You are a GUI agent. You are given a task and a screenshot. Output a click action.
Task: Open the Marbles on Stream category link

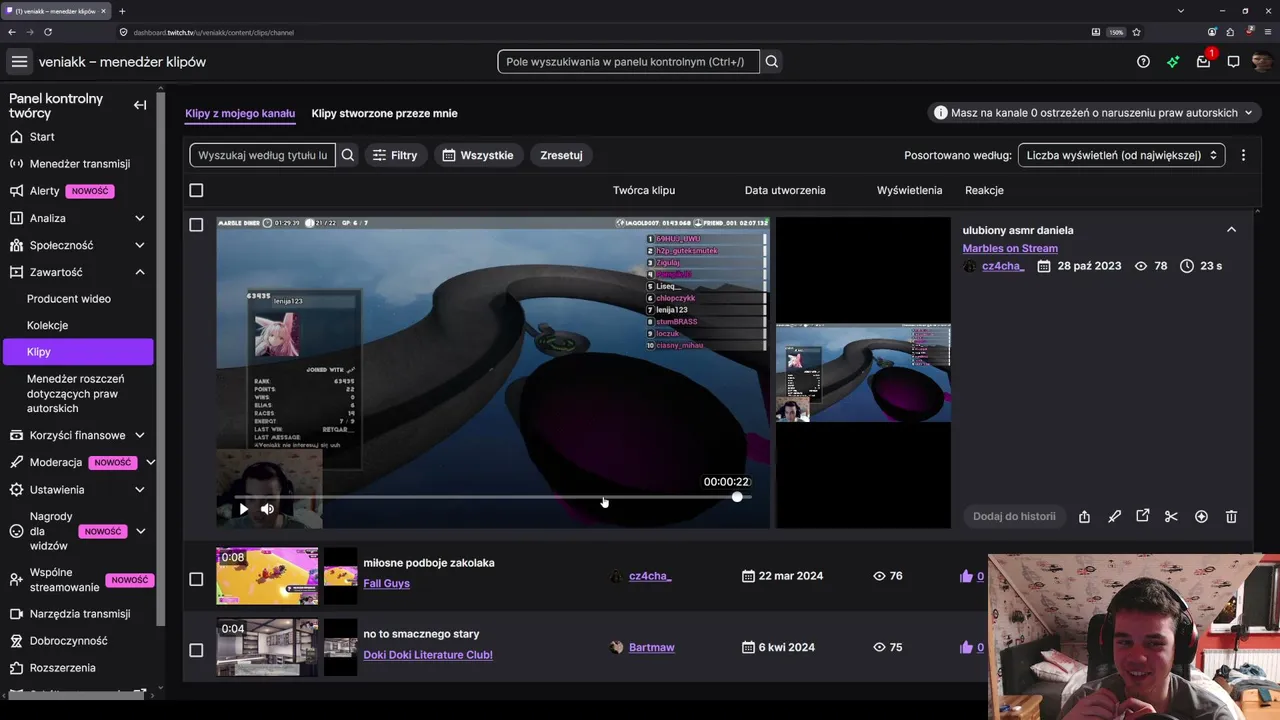tap(1010, 248)
